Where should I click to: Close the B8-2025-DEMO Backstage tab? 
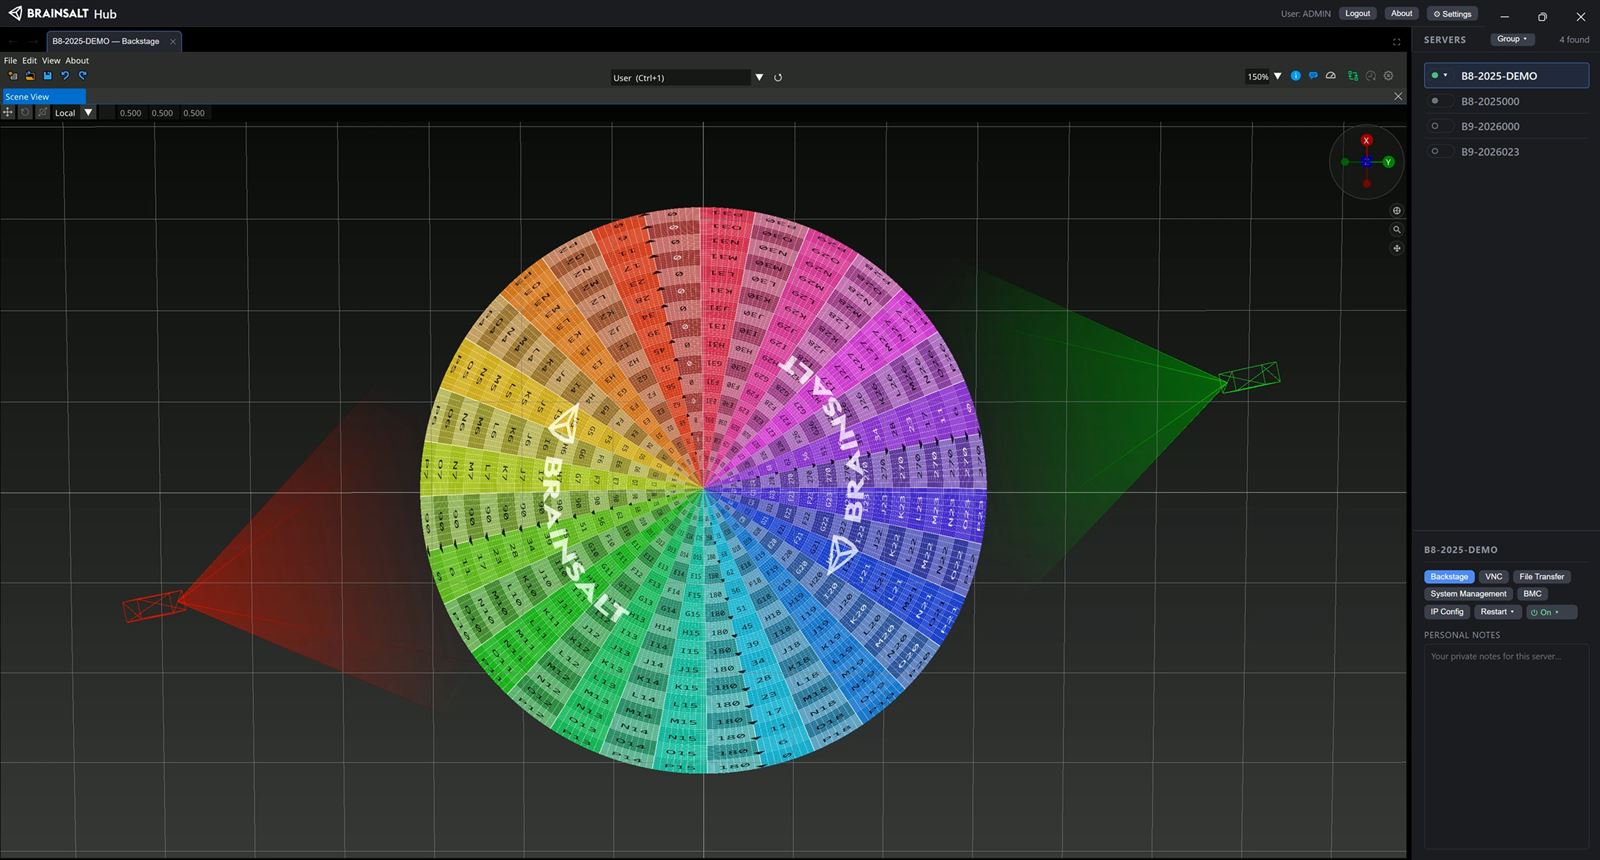pos(173,41)
